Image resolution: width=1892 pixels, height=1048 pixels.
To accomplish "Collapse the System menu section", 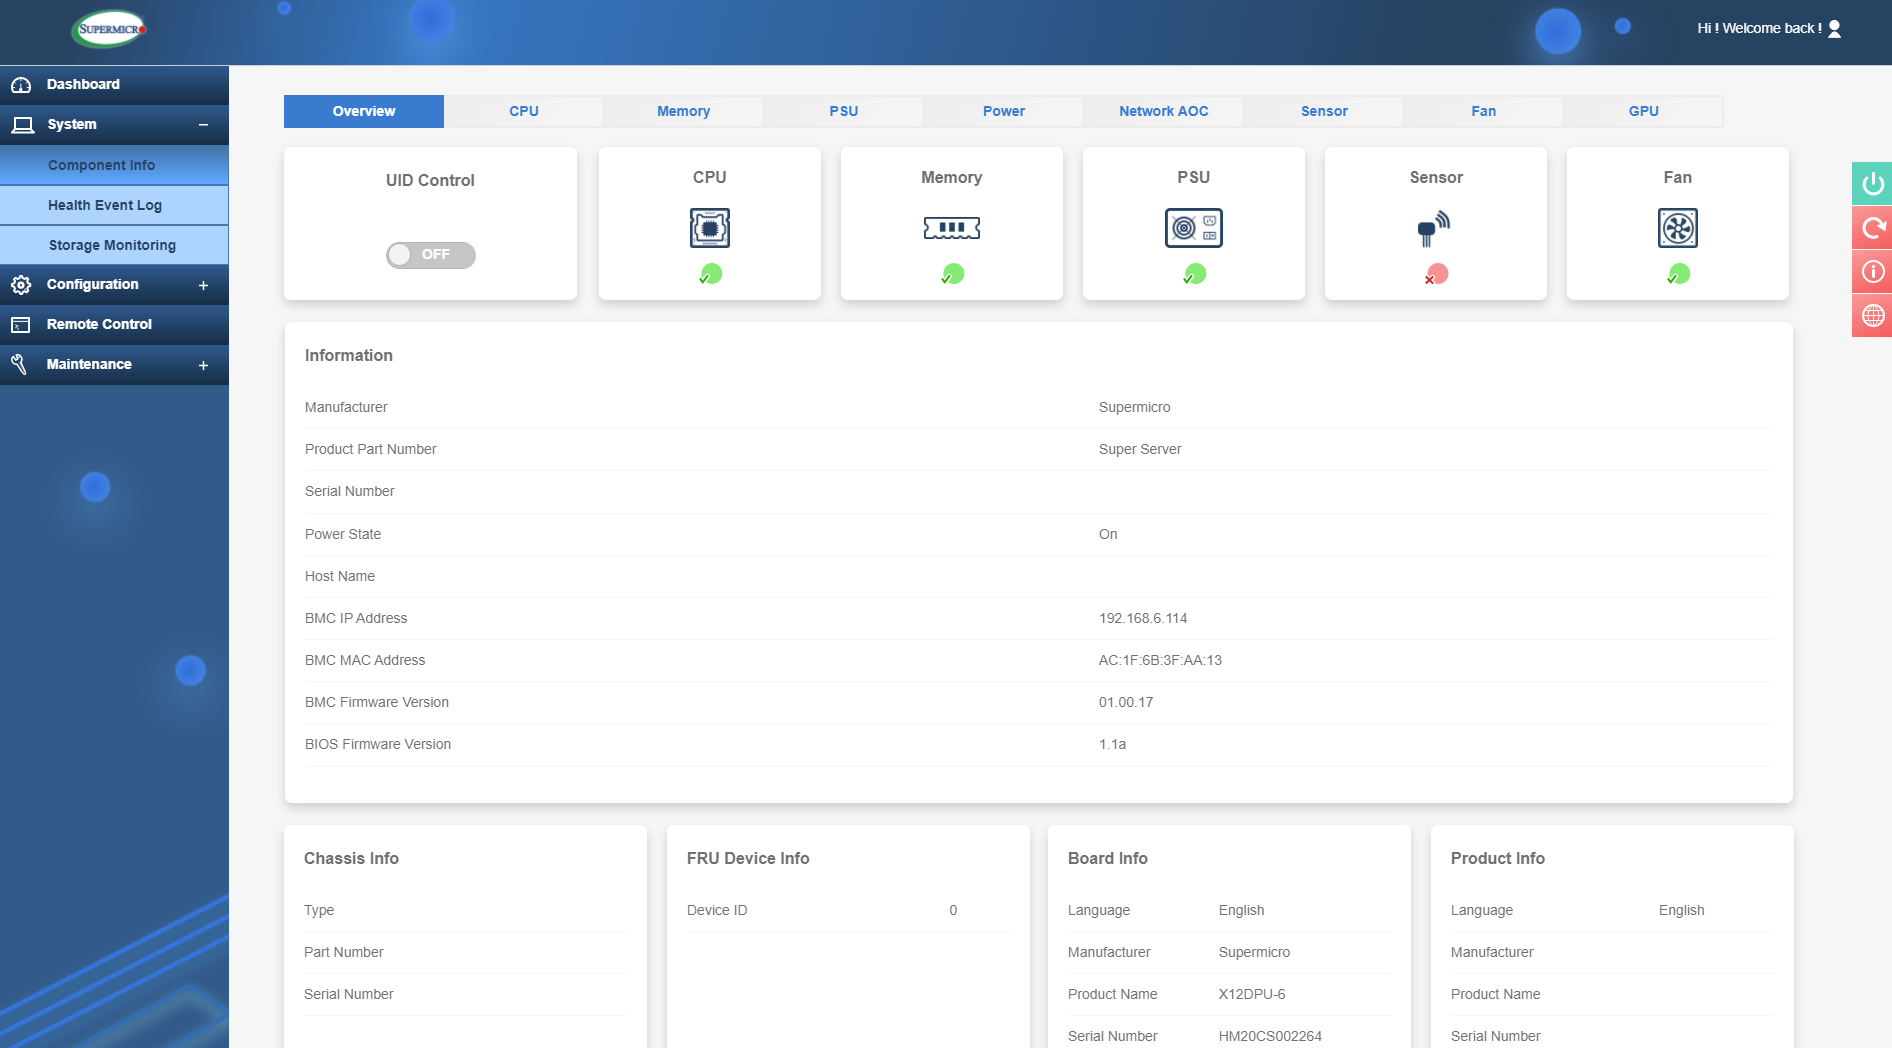I will click(203, 125).
